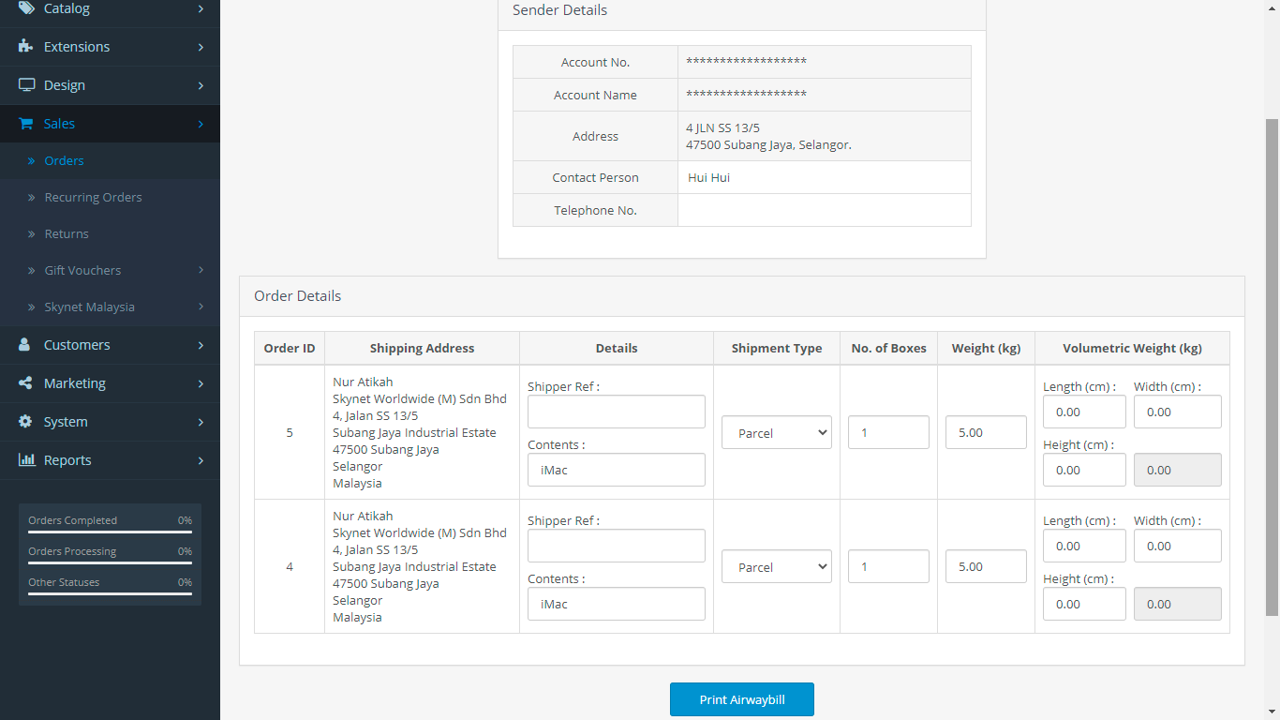
Task: Focus the Shipper Ref field for order 5
Action: [x=616, y=412]
